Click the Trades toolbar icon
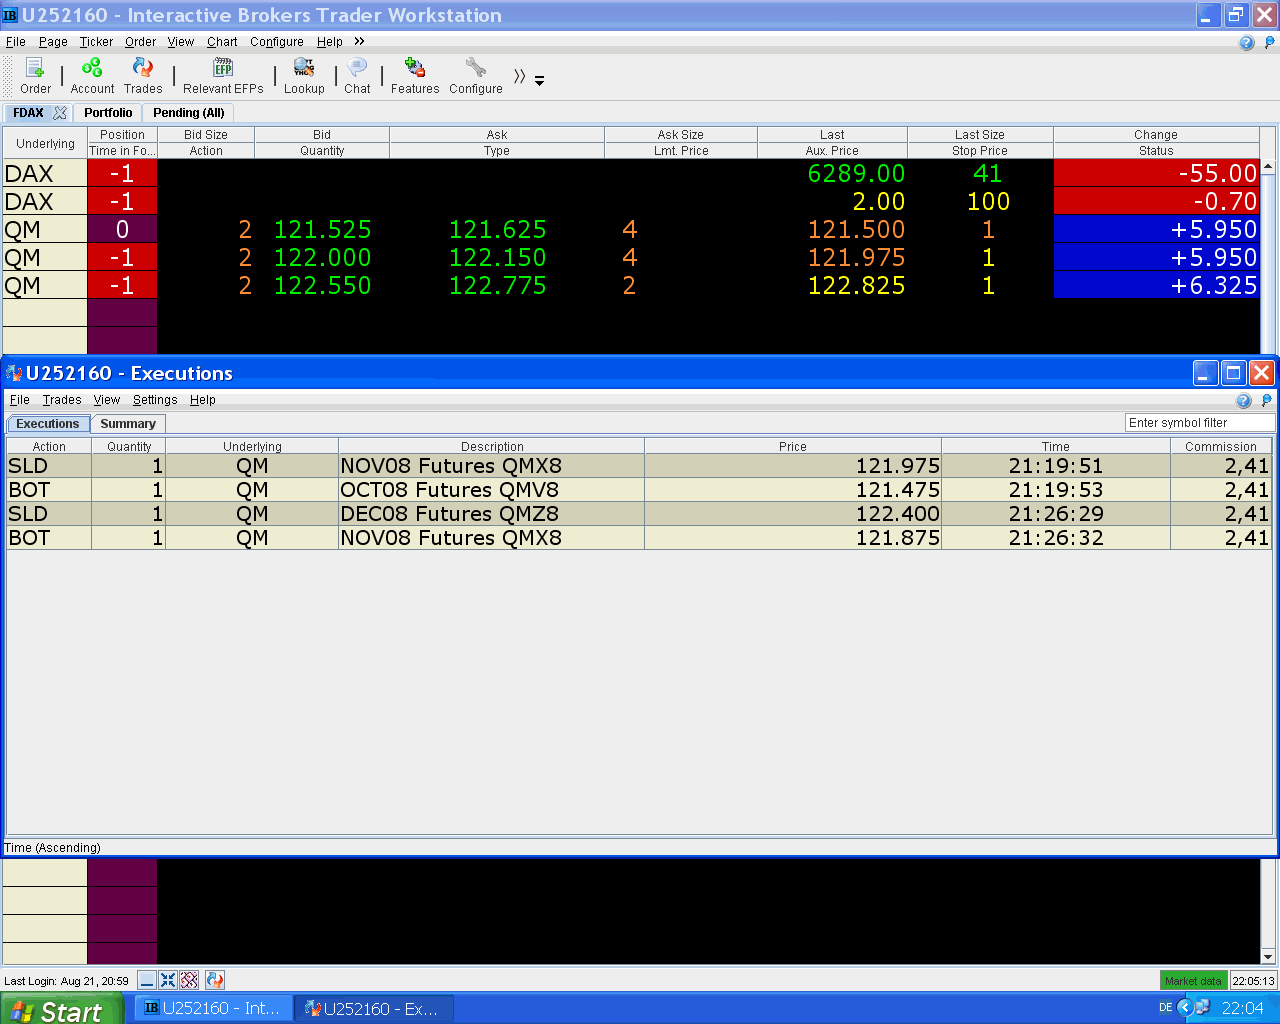This screenshot has height=1024, width=1280. tap(143, 76)
